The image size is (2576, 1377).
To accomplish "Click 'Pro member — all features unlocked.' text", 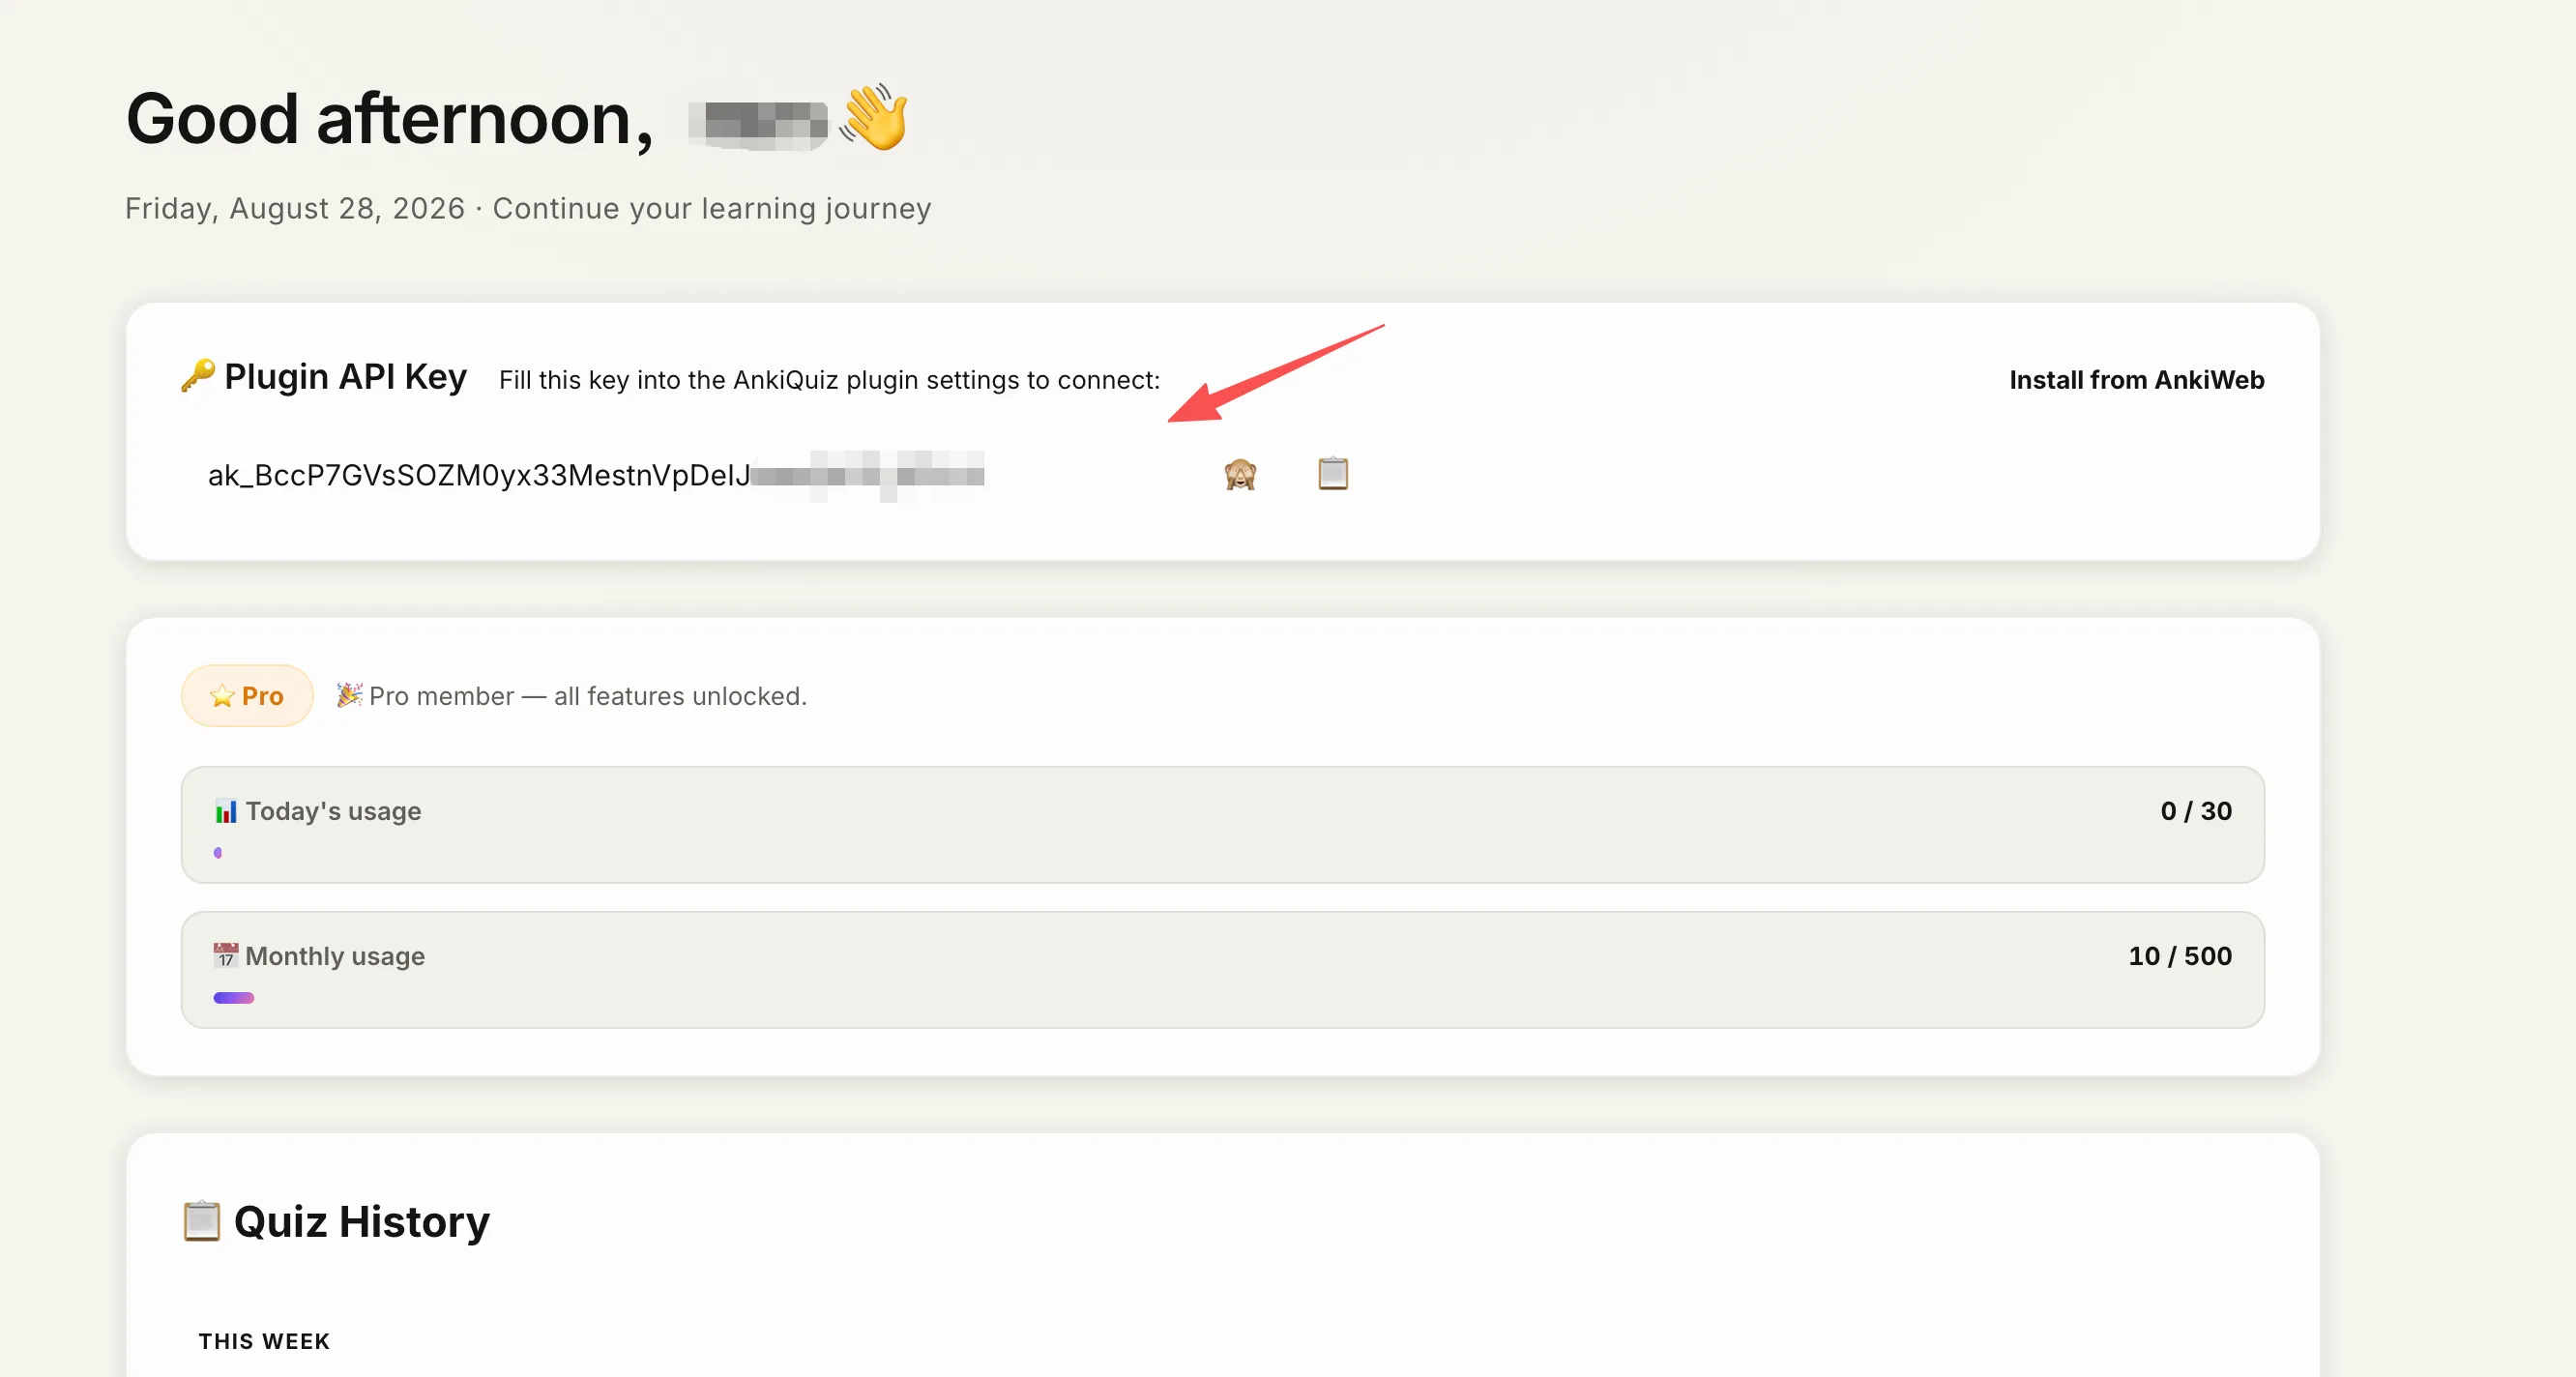I will point(588,696).
